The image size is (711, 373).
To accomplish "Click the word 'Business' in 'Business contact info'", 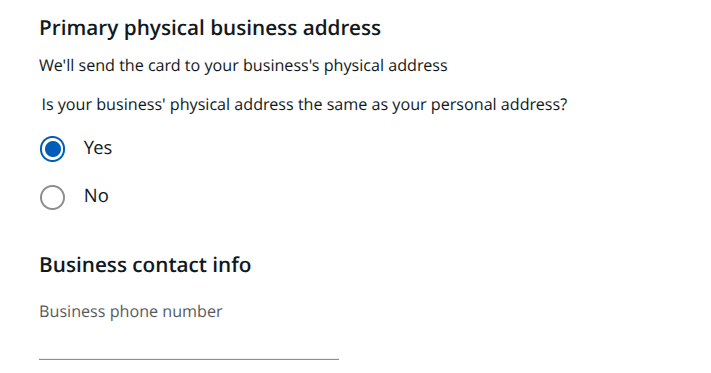I will click(x=83, y=265).
